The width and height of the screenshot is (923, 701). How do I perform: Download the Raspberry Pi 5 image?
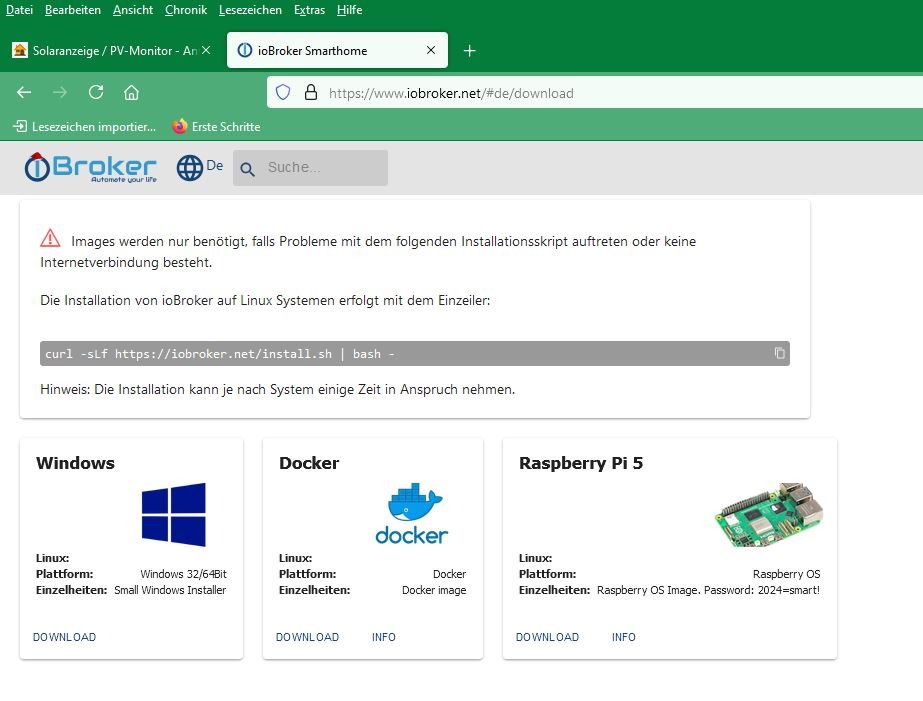(547, 637)
